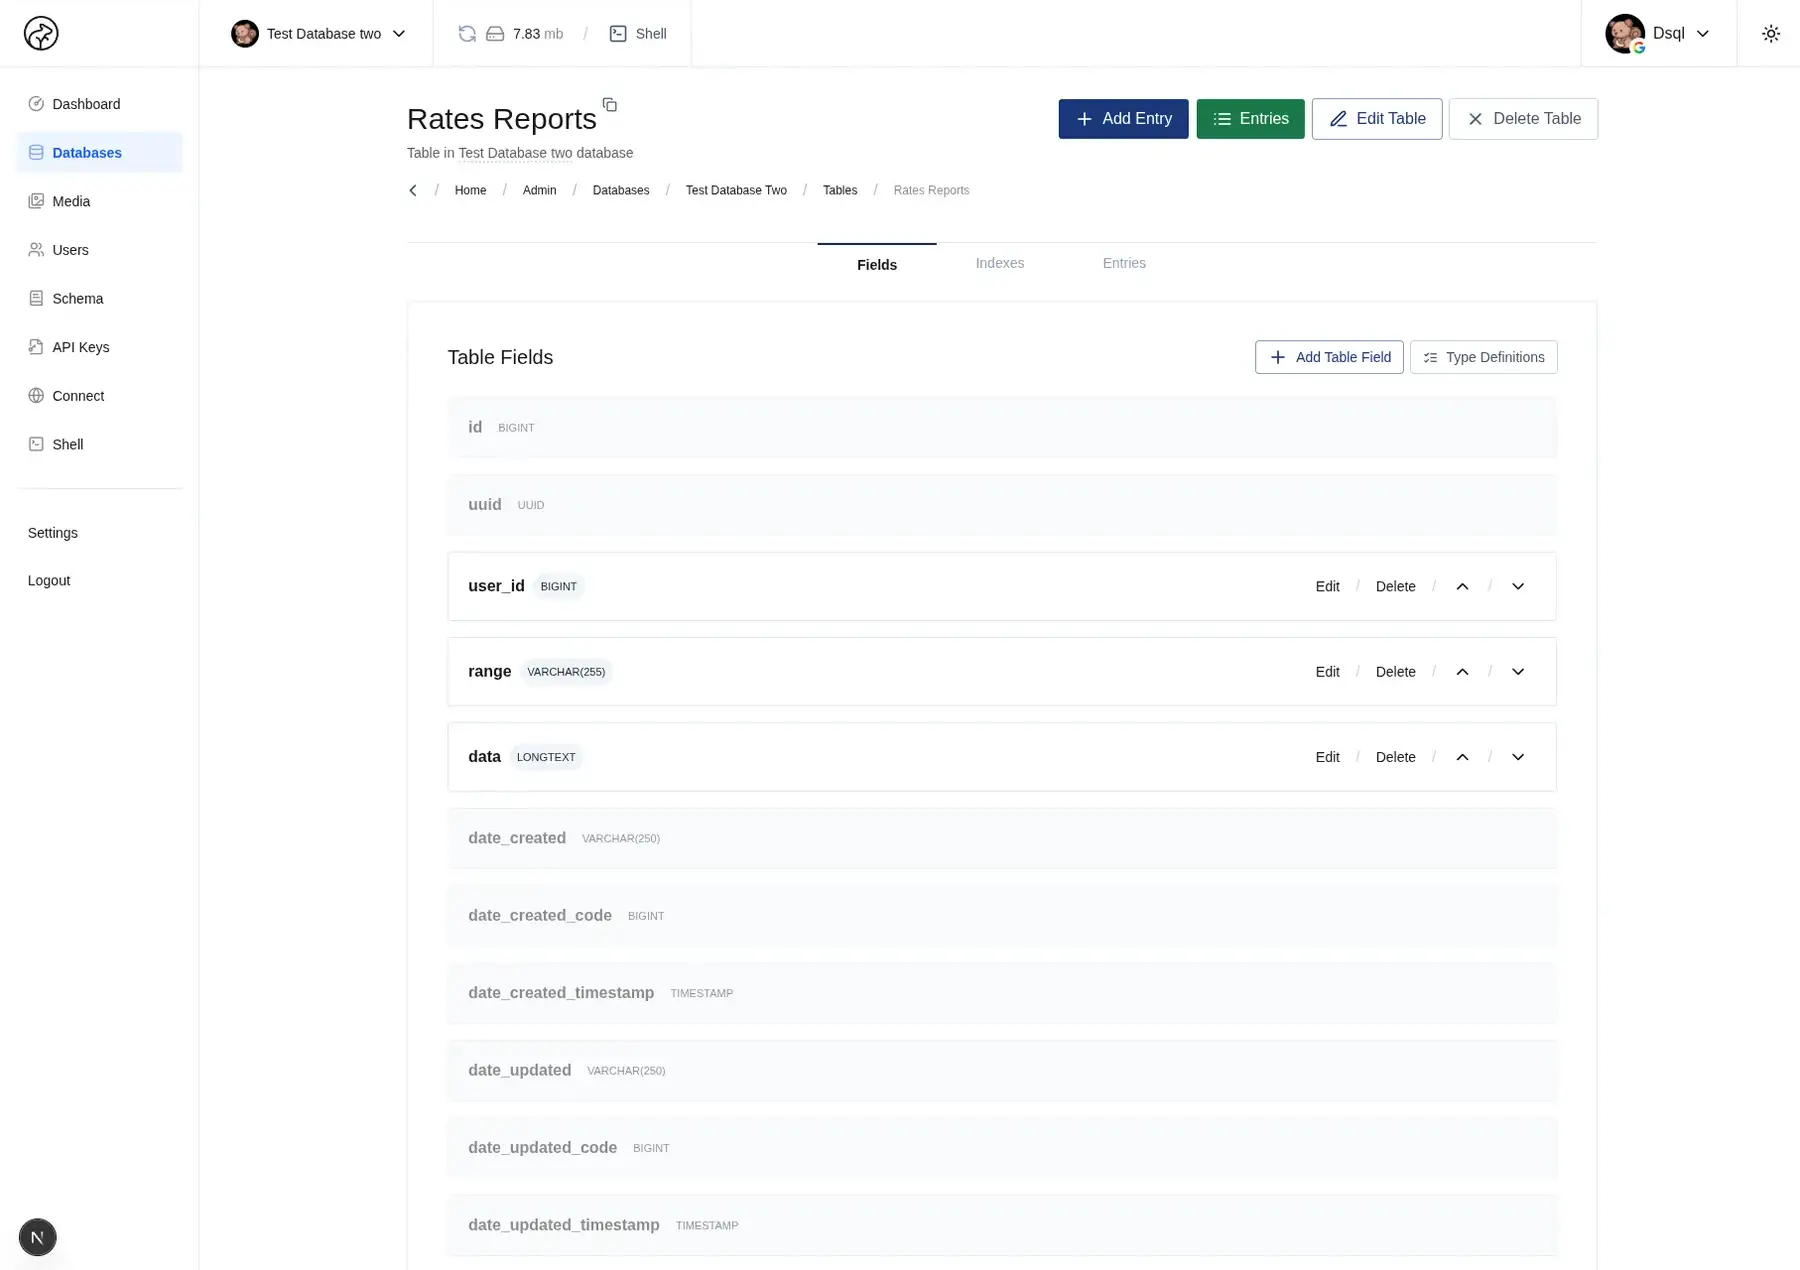Viewport: 1800px width, 1270px height.
Task: Click the Delete Table button
Action: point(1522,119)
